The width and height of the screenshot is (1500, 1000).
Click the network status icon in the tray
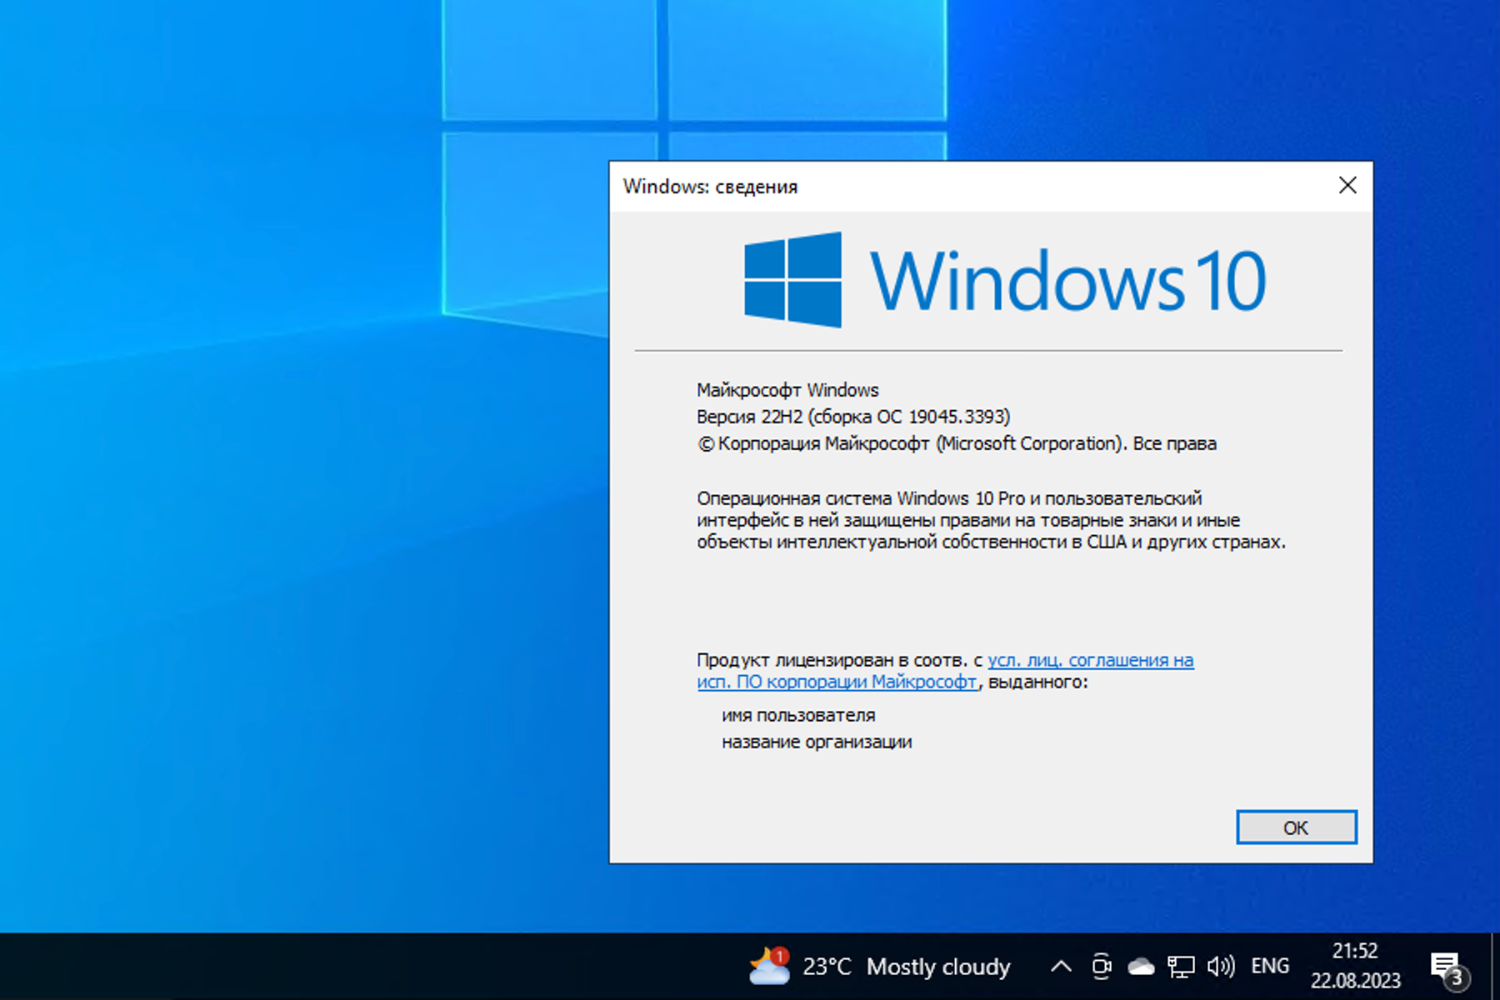1182,966
